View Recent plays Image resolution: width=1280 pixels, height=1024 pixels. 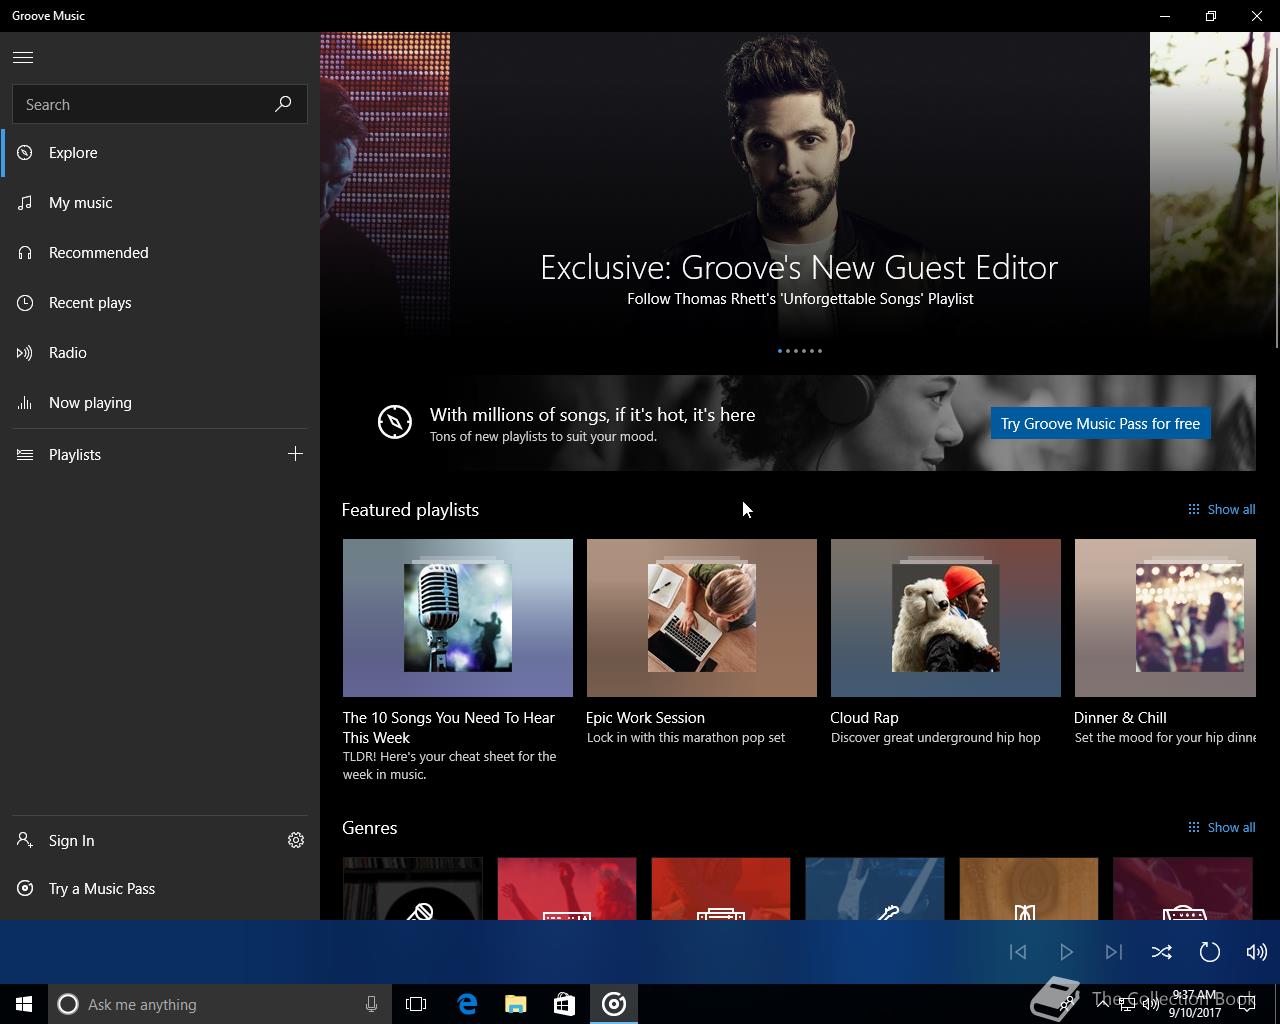click(x=160, y=303)
